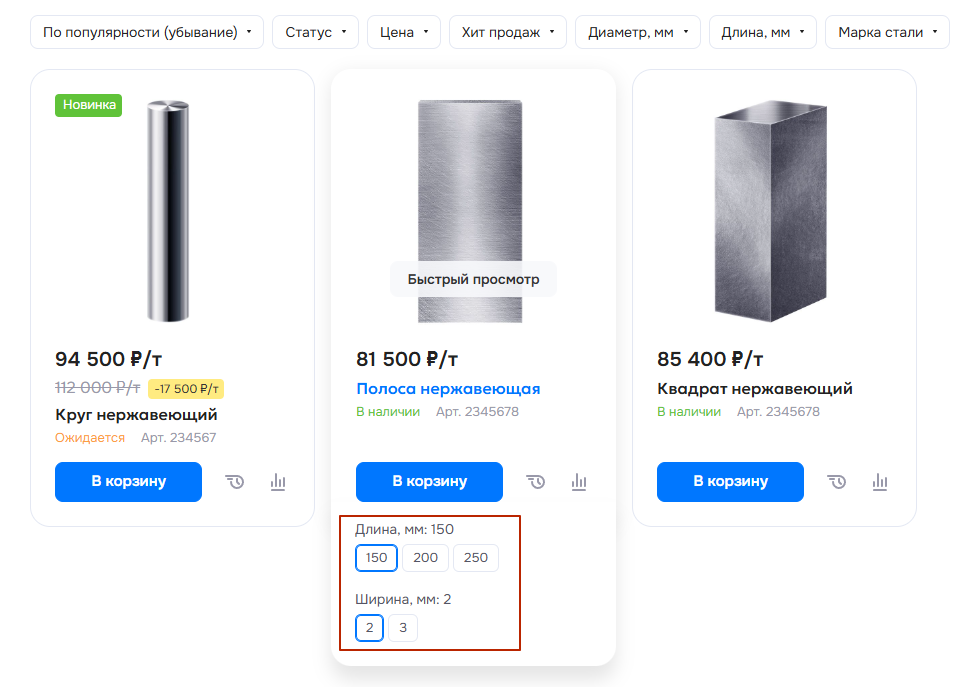This screenshot has height=687, width=977.
Task: Choose width option 3
Action: point(403,627)
